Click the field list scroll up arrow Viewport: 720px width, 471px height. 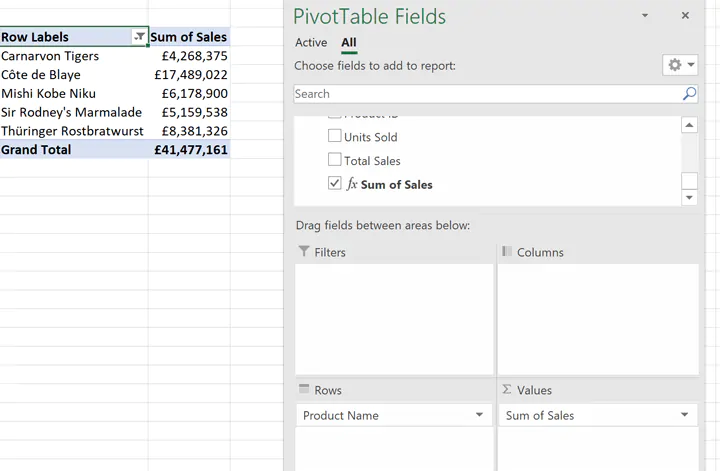coord(689,125)
